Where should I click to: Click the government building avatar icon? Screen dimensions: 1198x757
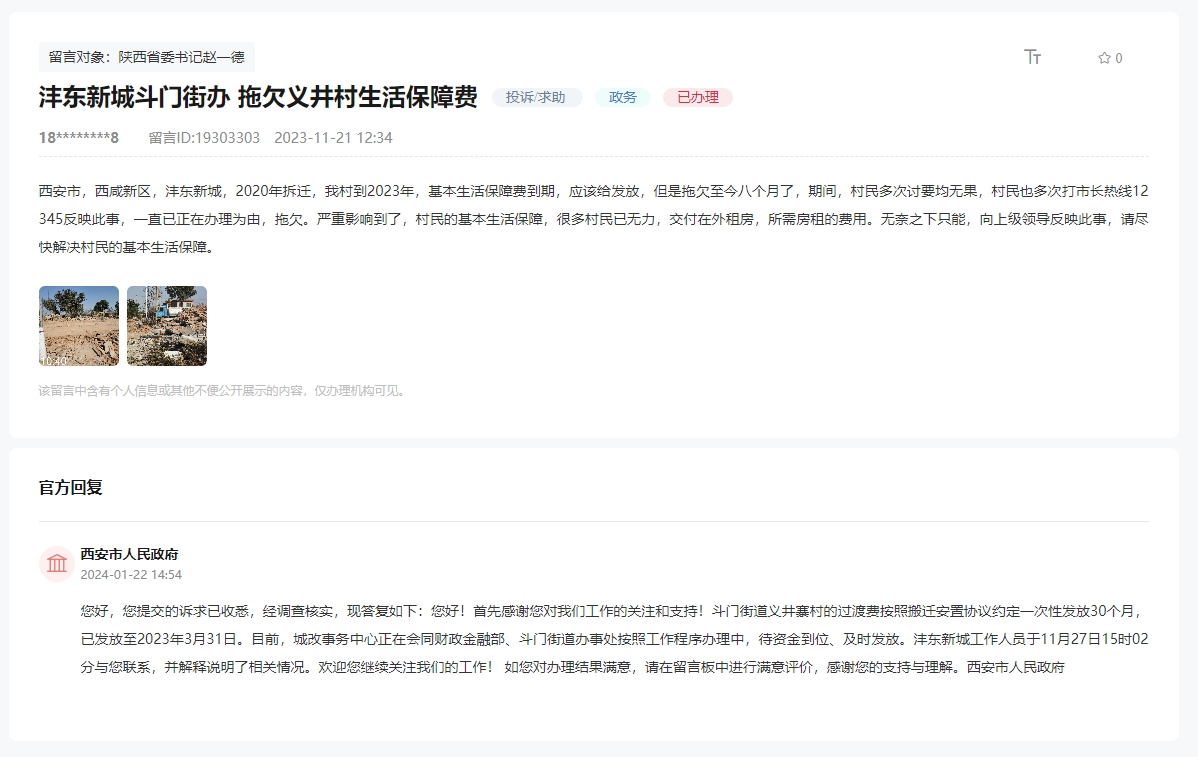57,563
